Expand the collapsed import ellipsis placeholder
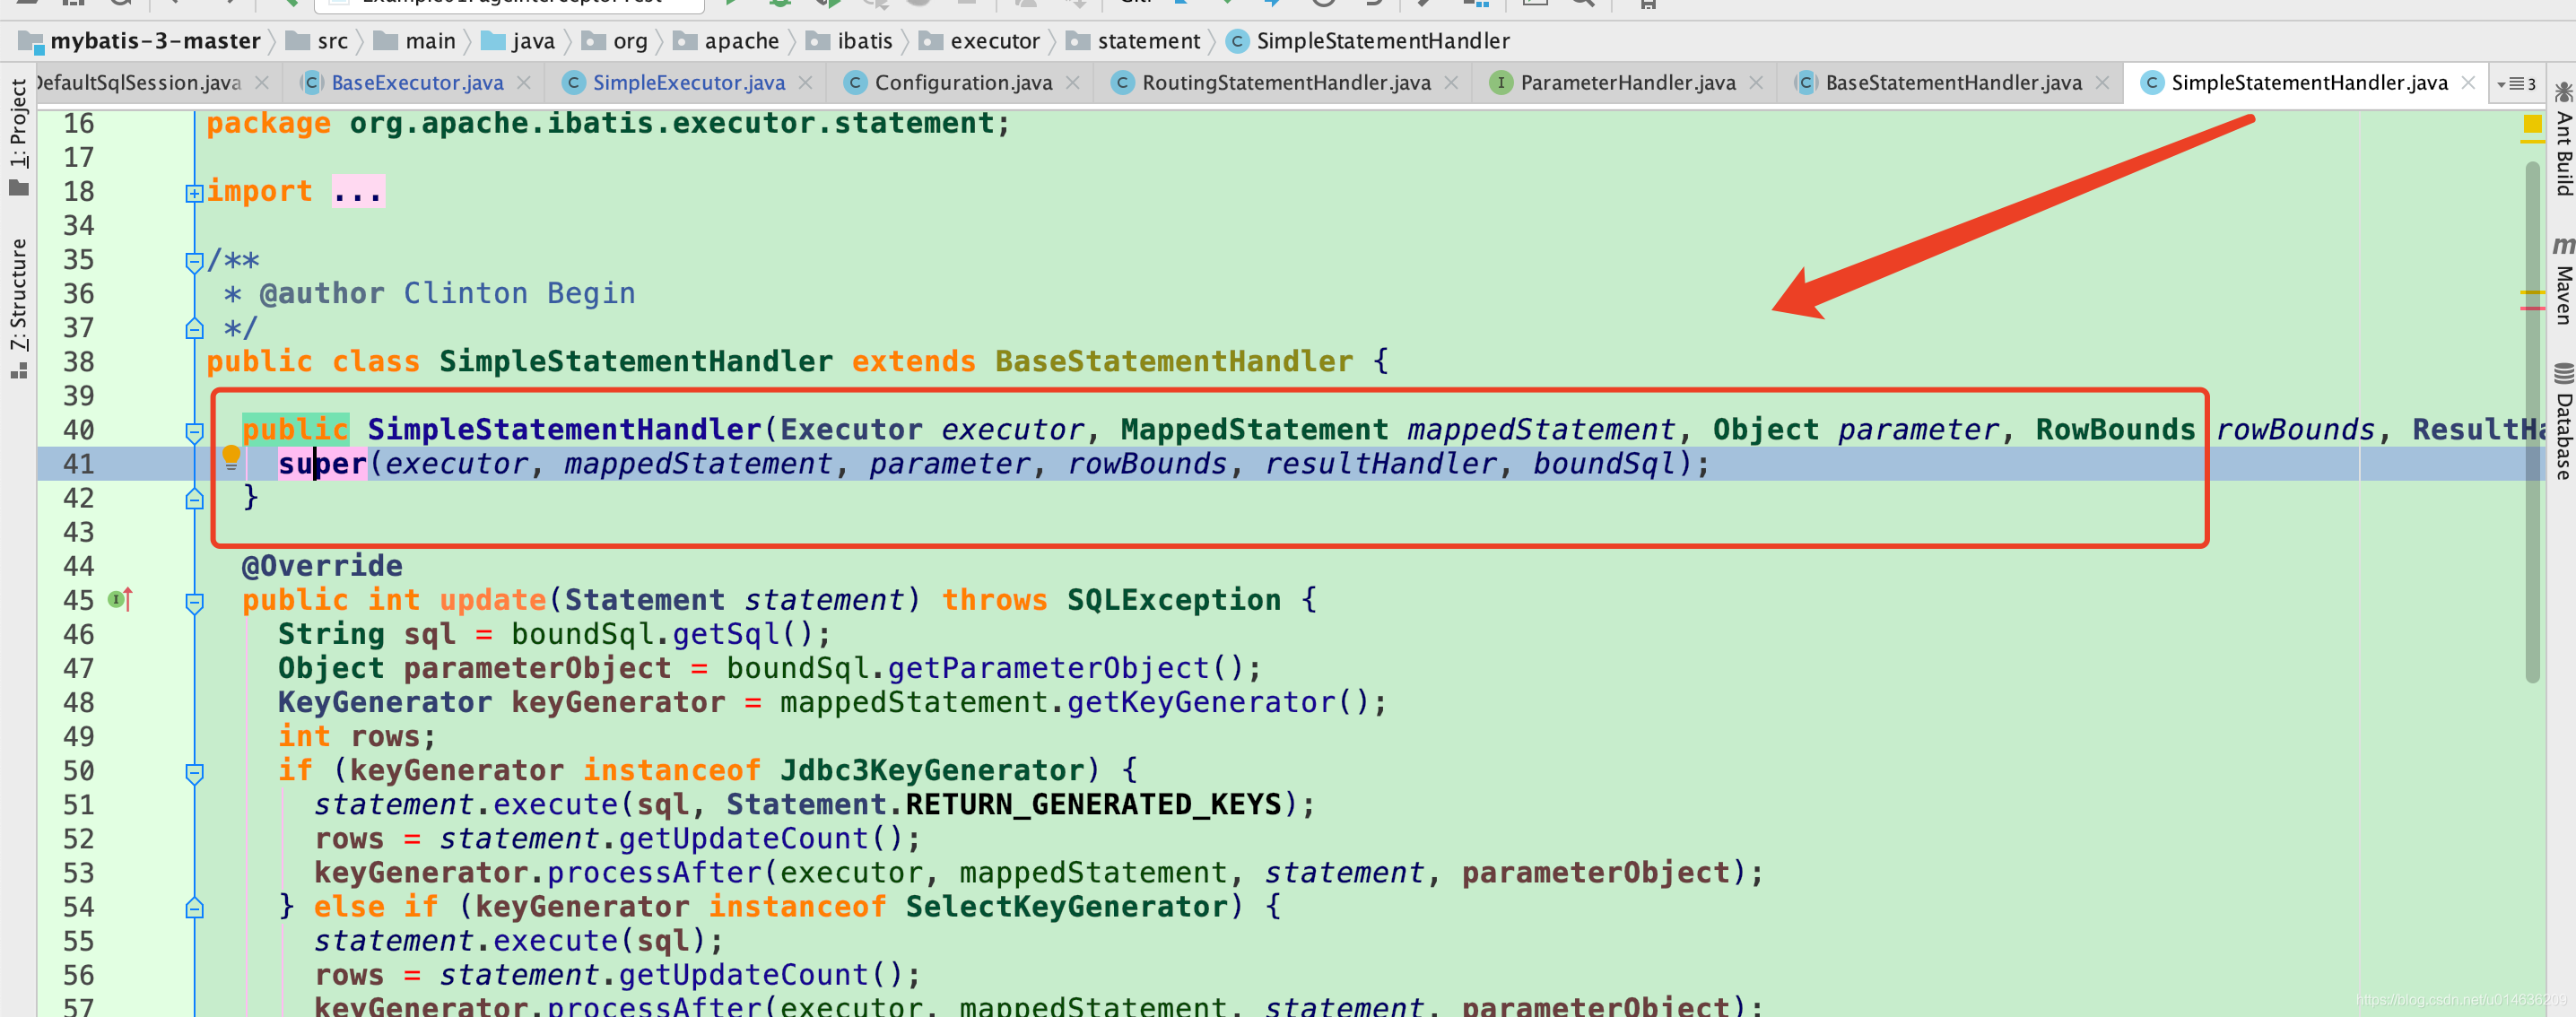Viewport: 2576px width, 1017px height. coord(358,191)
